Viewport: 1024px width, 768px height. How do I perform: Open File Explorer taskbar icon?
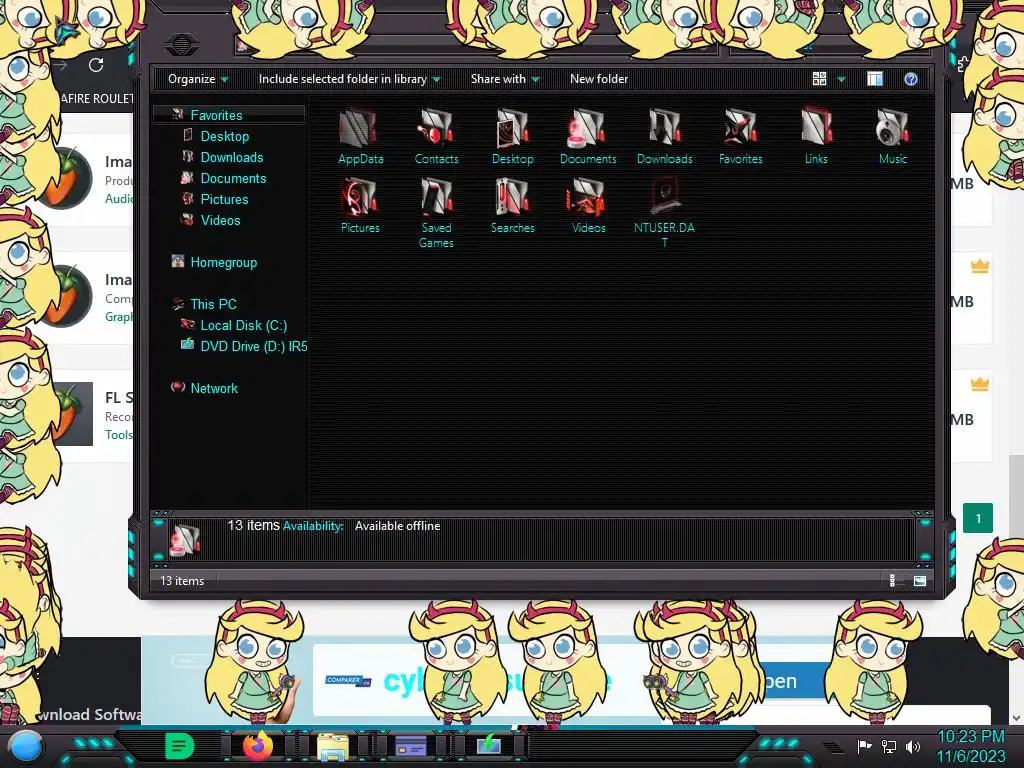[x=332, y=746]
